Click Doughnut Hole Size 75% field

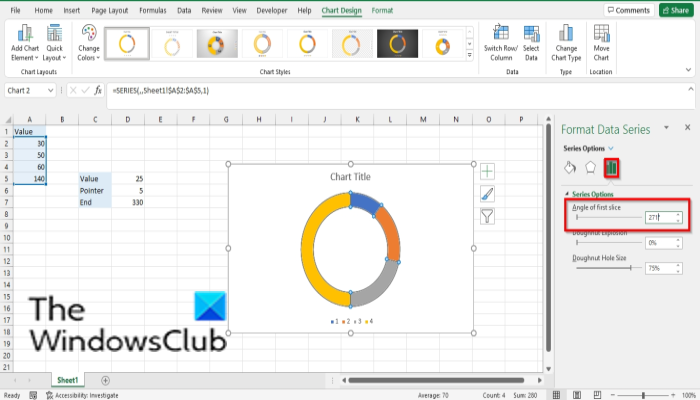pyautogui.click(x=663, y=268)
